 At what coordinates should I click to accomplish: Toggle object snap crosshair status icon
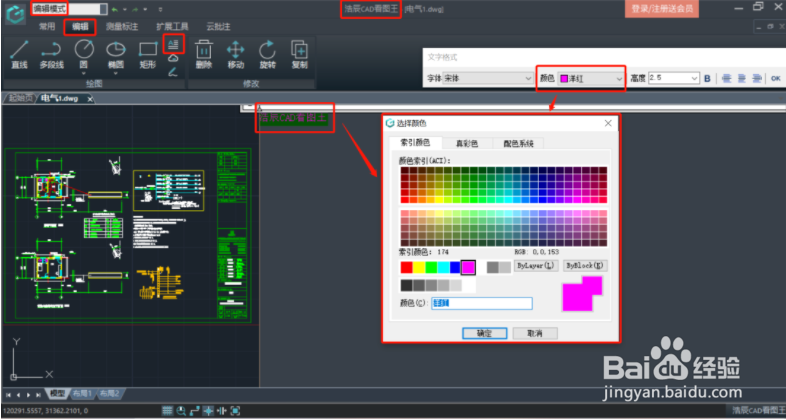click(x=209, y=410)
